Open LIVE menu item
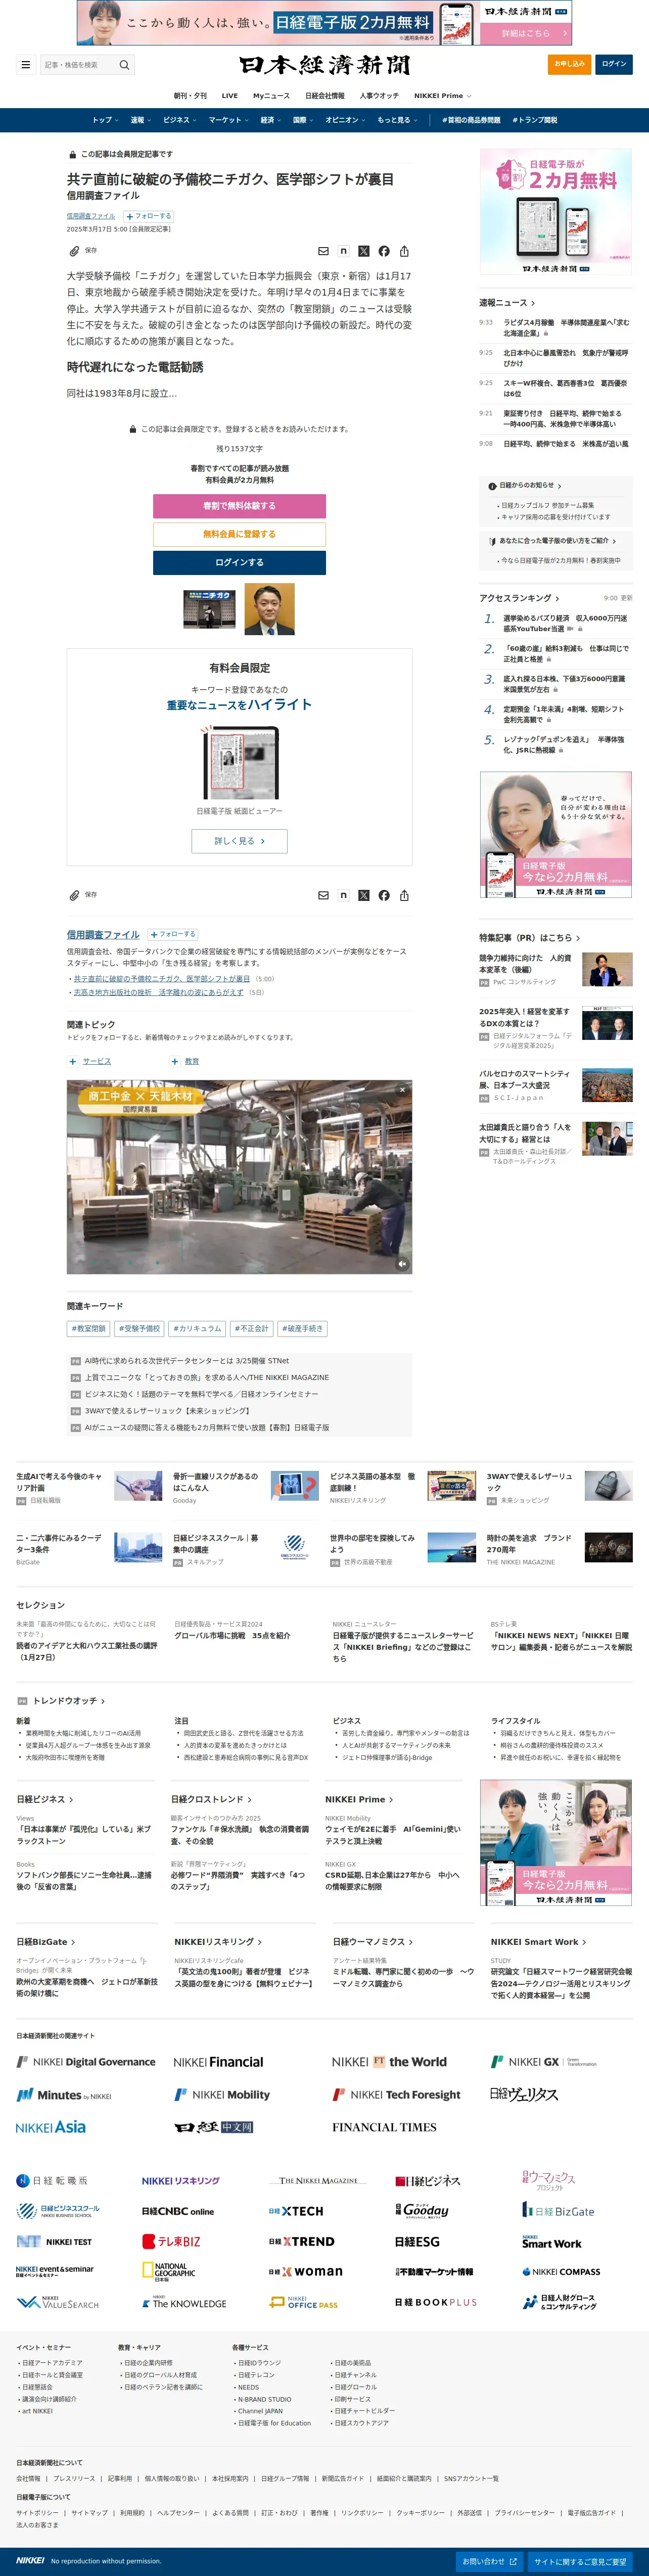Image resolution: width=649 pixels, height=2576 pixels. [x=229, y=96]
